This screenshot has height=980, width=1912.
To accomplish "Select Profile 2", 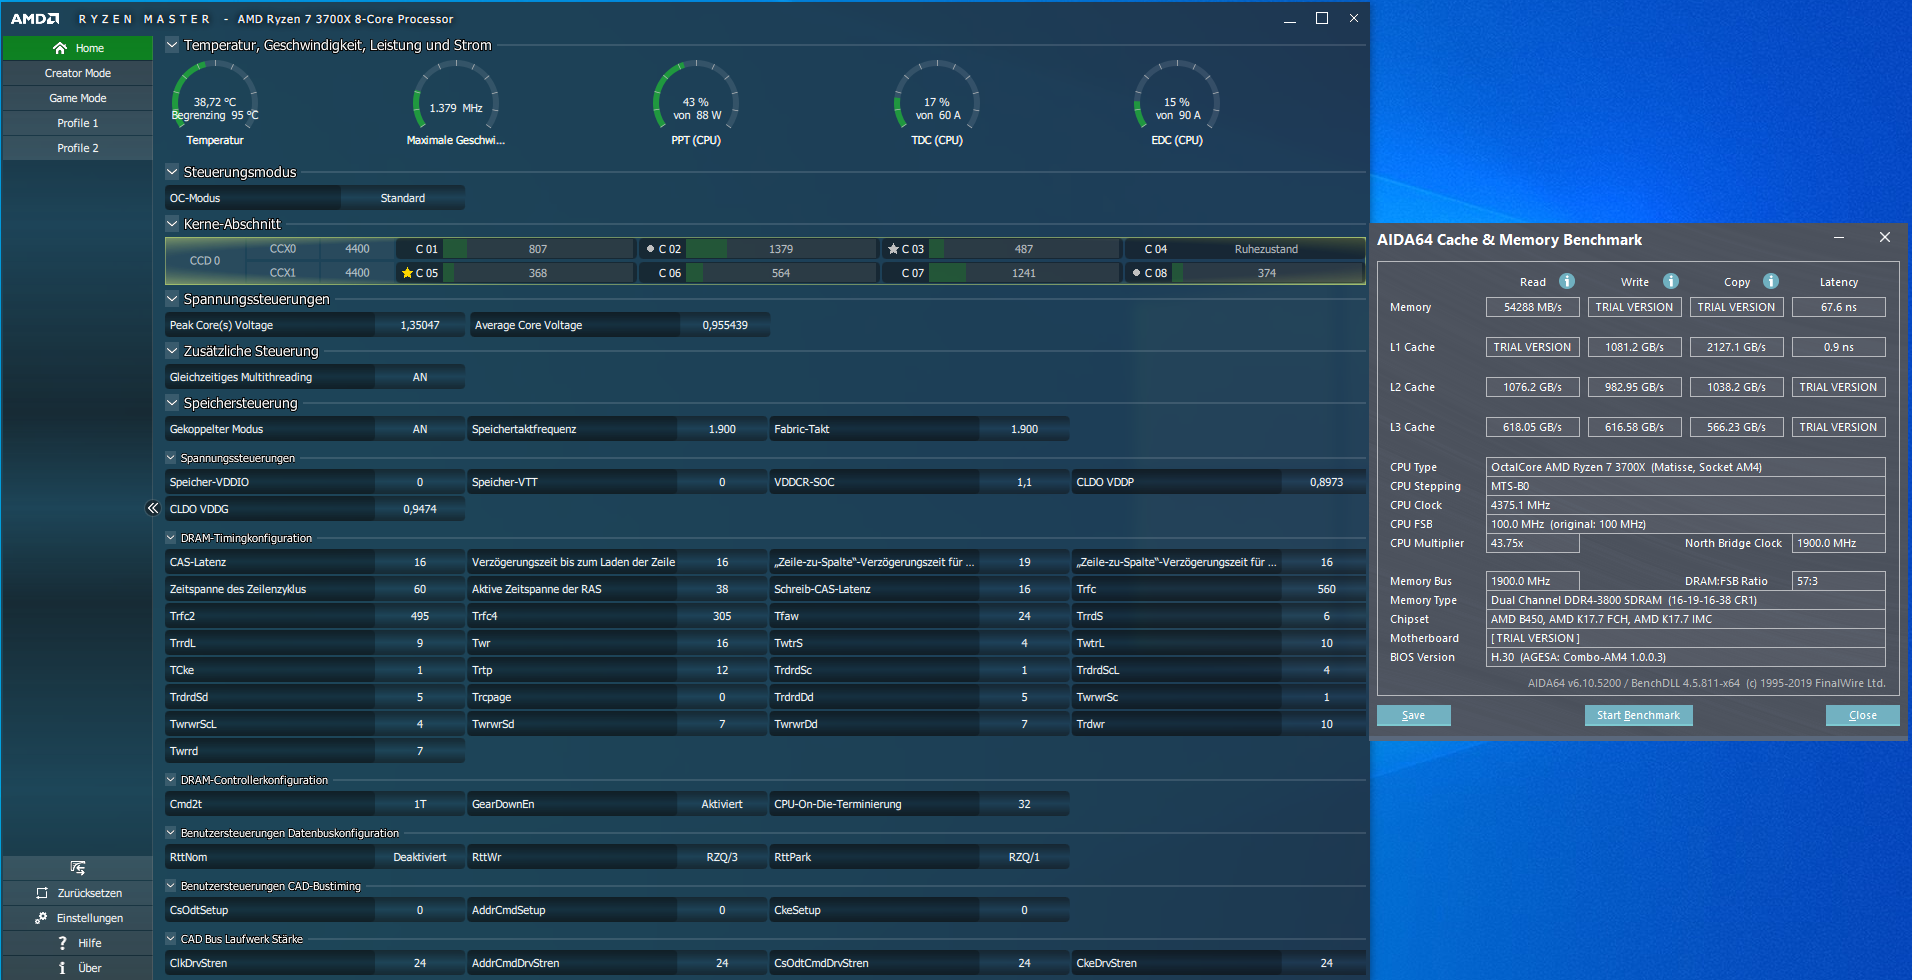I will pos(77,148).
